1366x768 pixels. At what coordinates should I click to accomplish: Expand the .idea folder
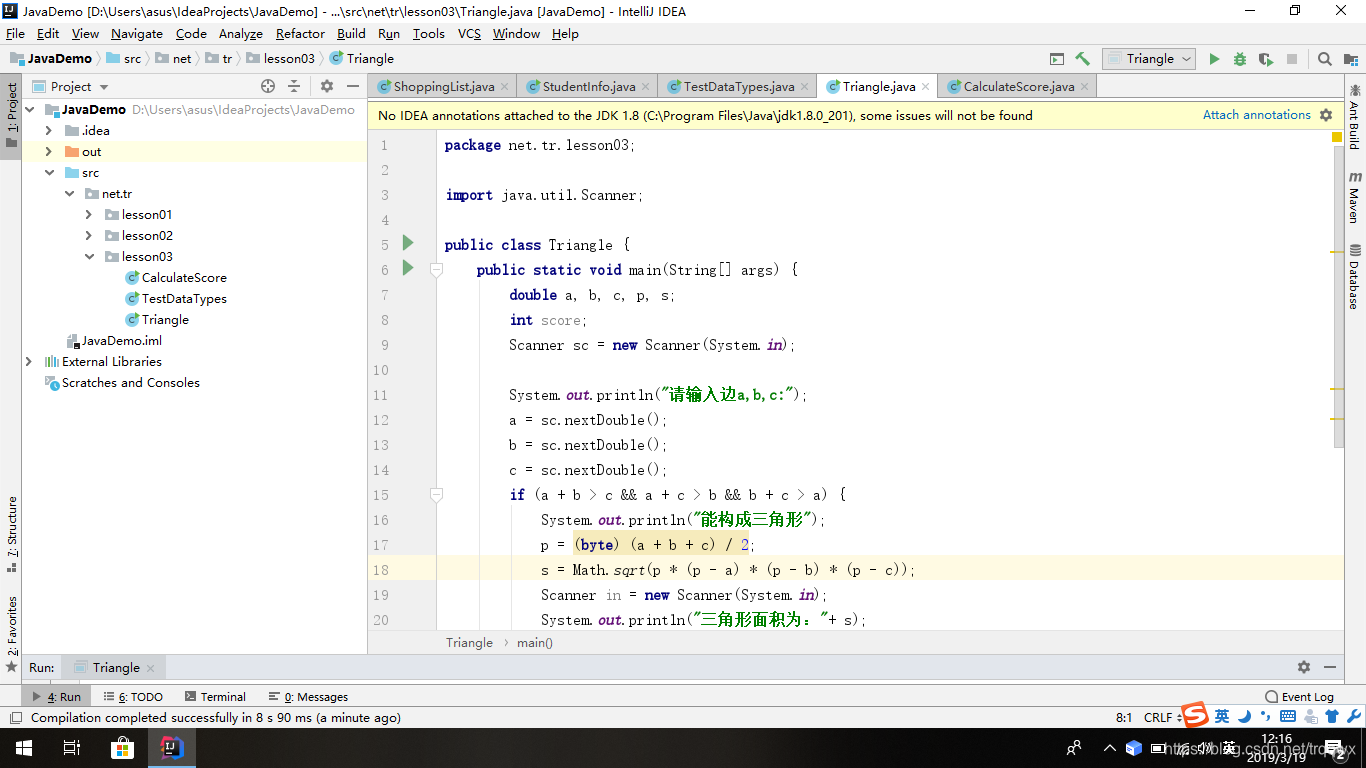click(49, 131)
